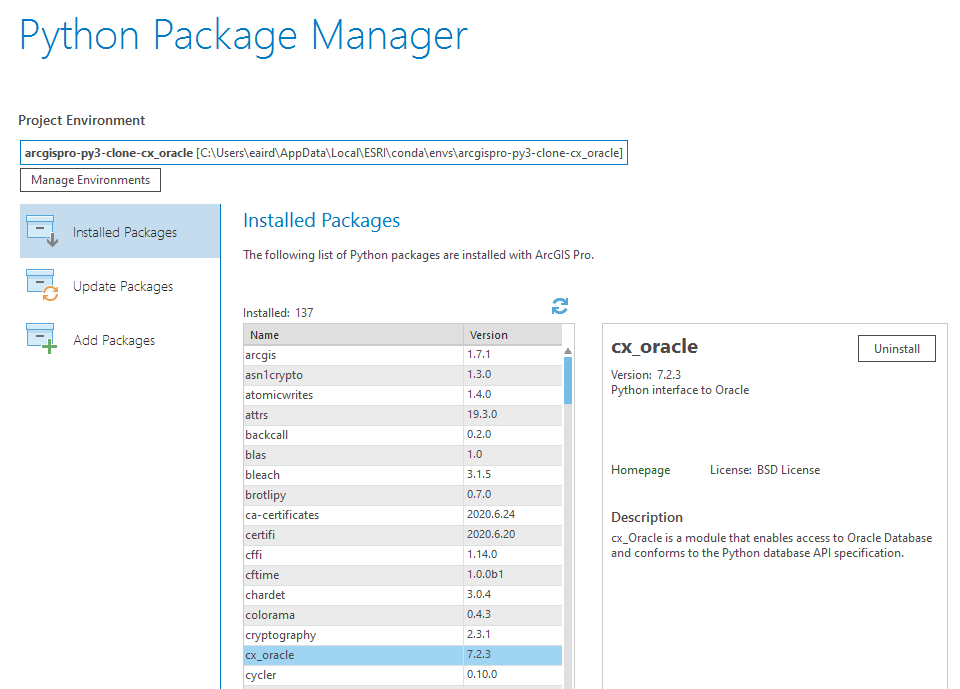Click the package list scrollbar thumb

coord(568,380)
